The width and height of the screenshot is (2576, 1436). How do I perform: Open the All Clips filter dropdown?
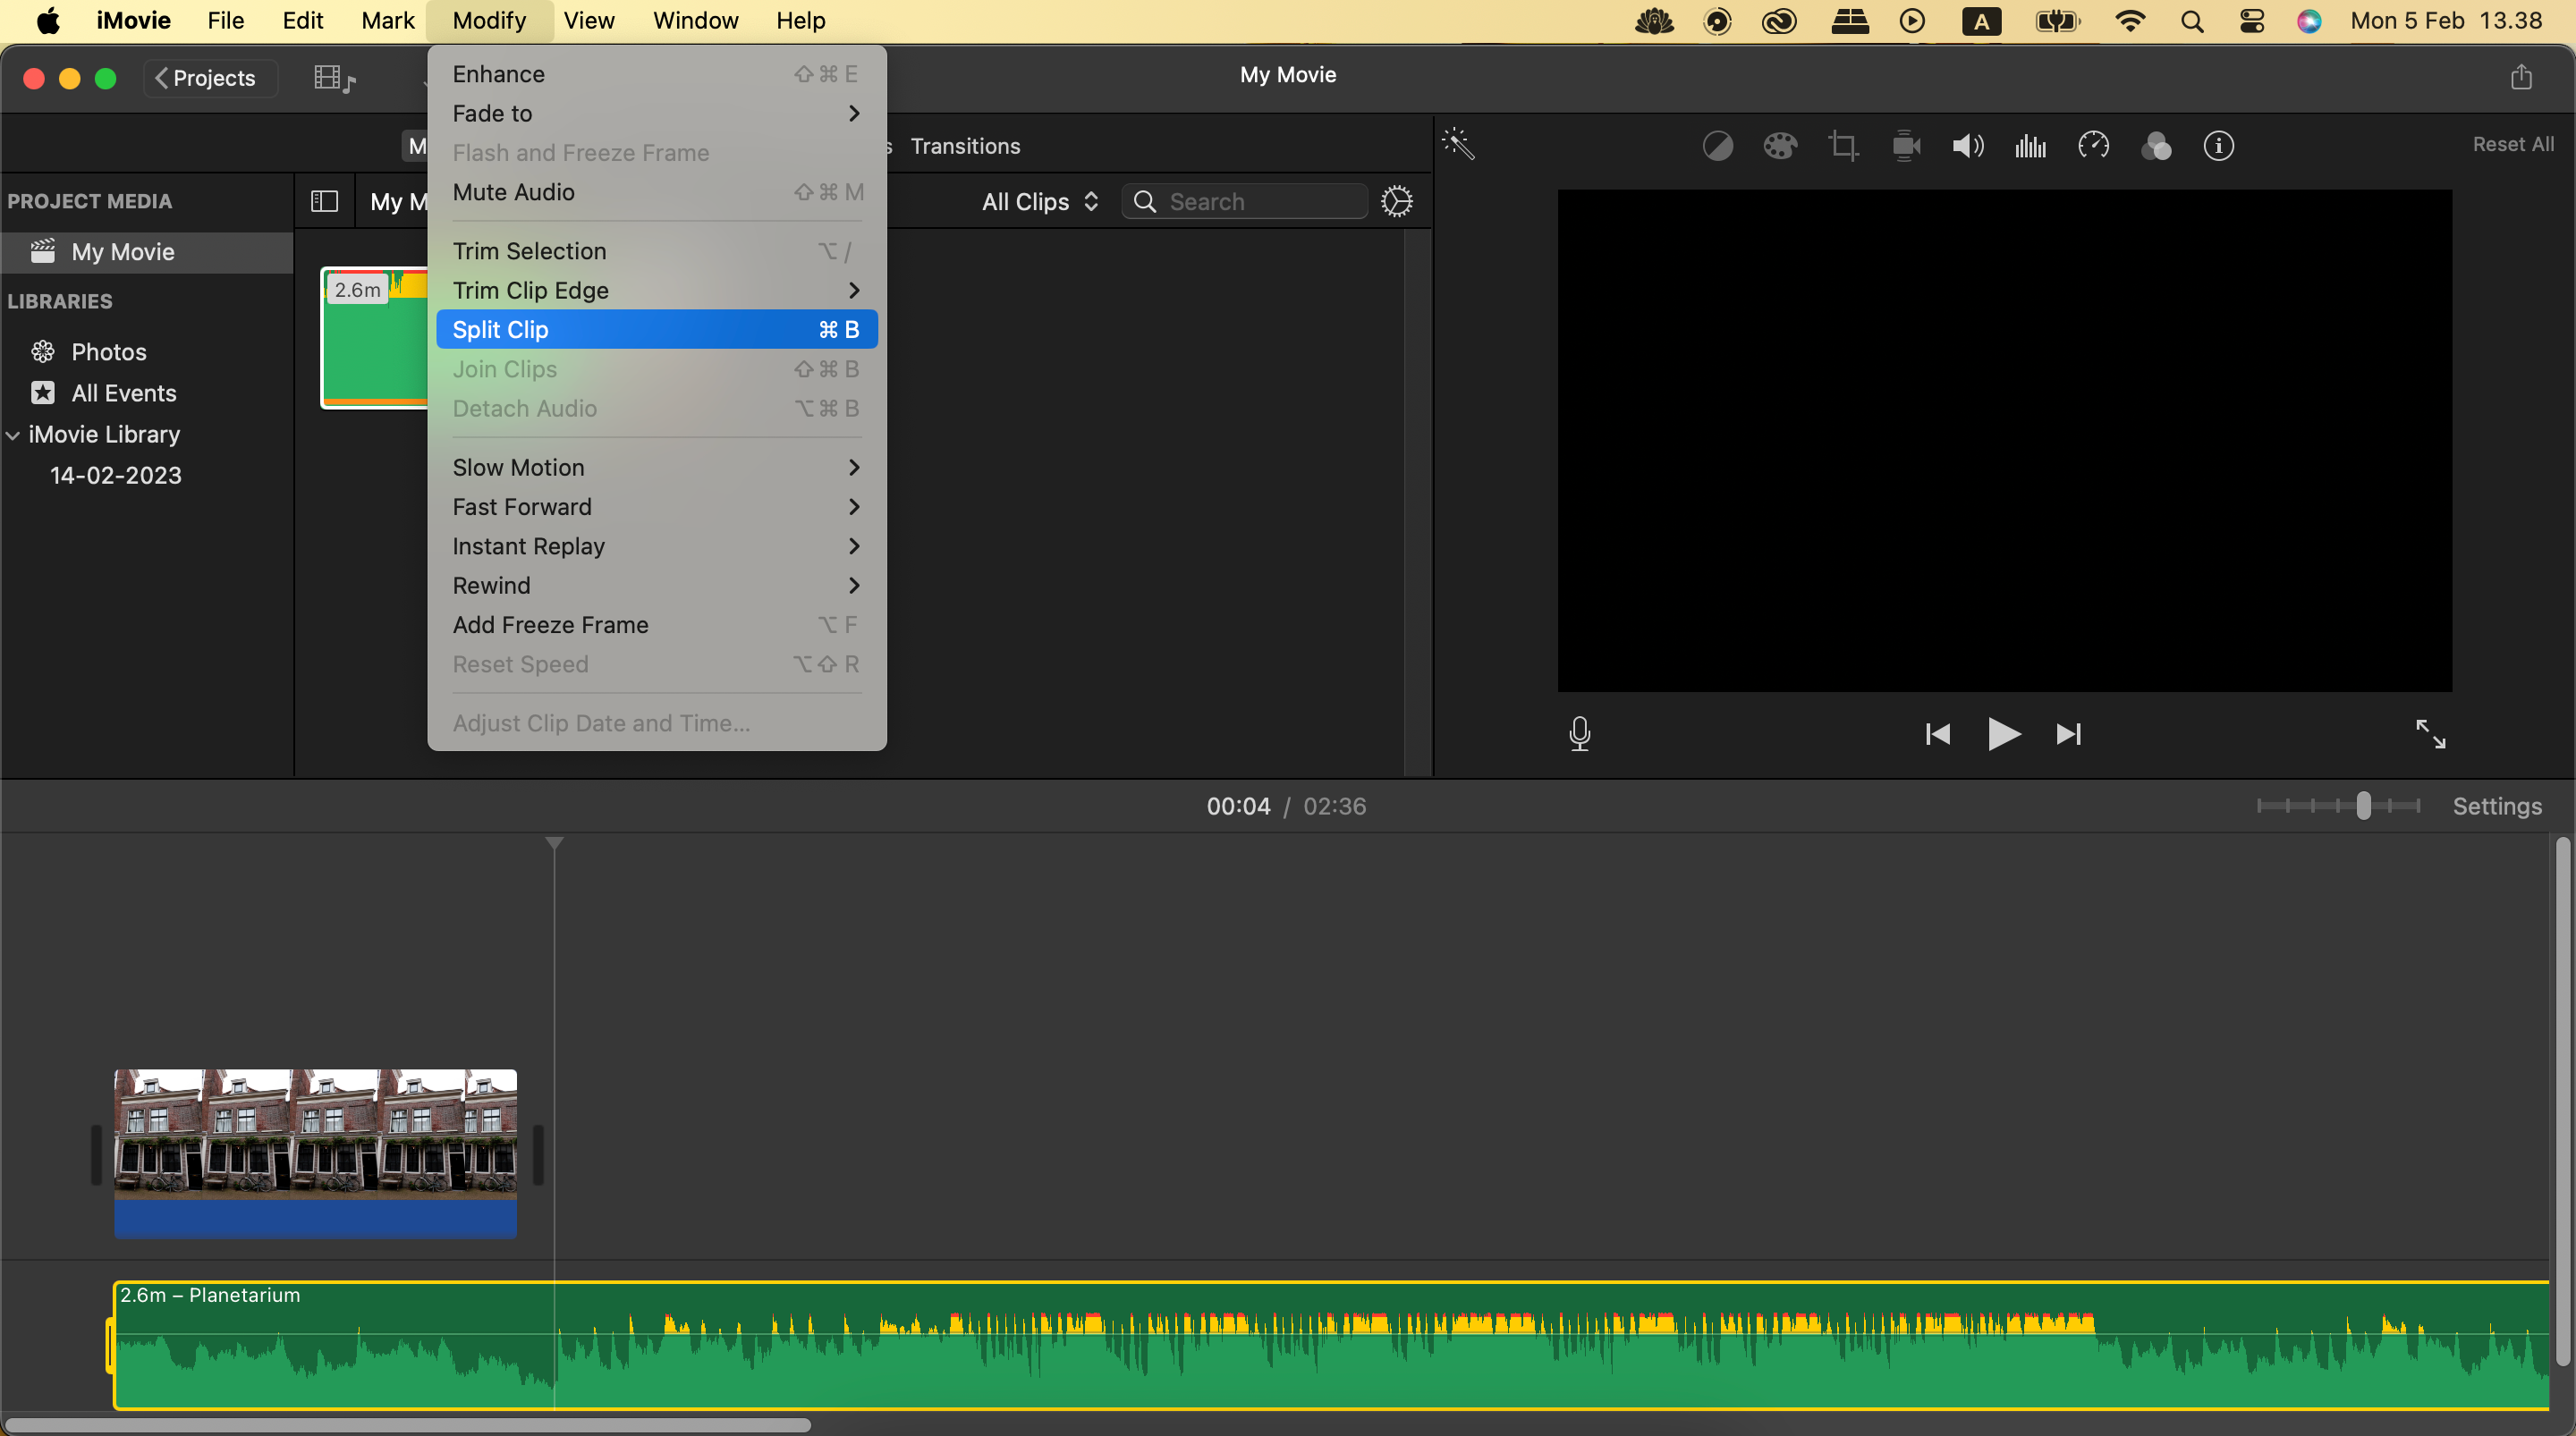point(1038,201)
